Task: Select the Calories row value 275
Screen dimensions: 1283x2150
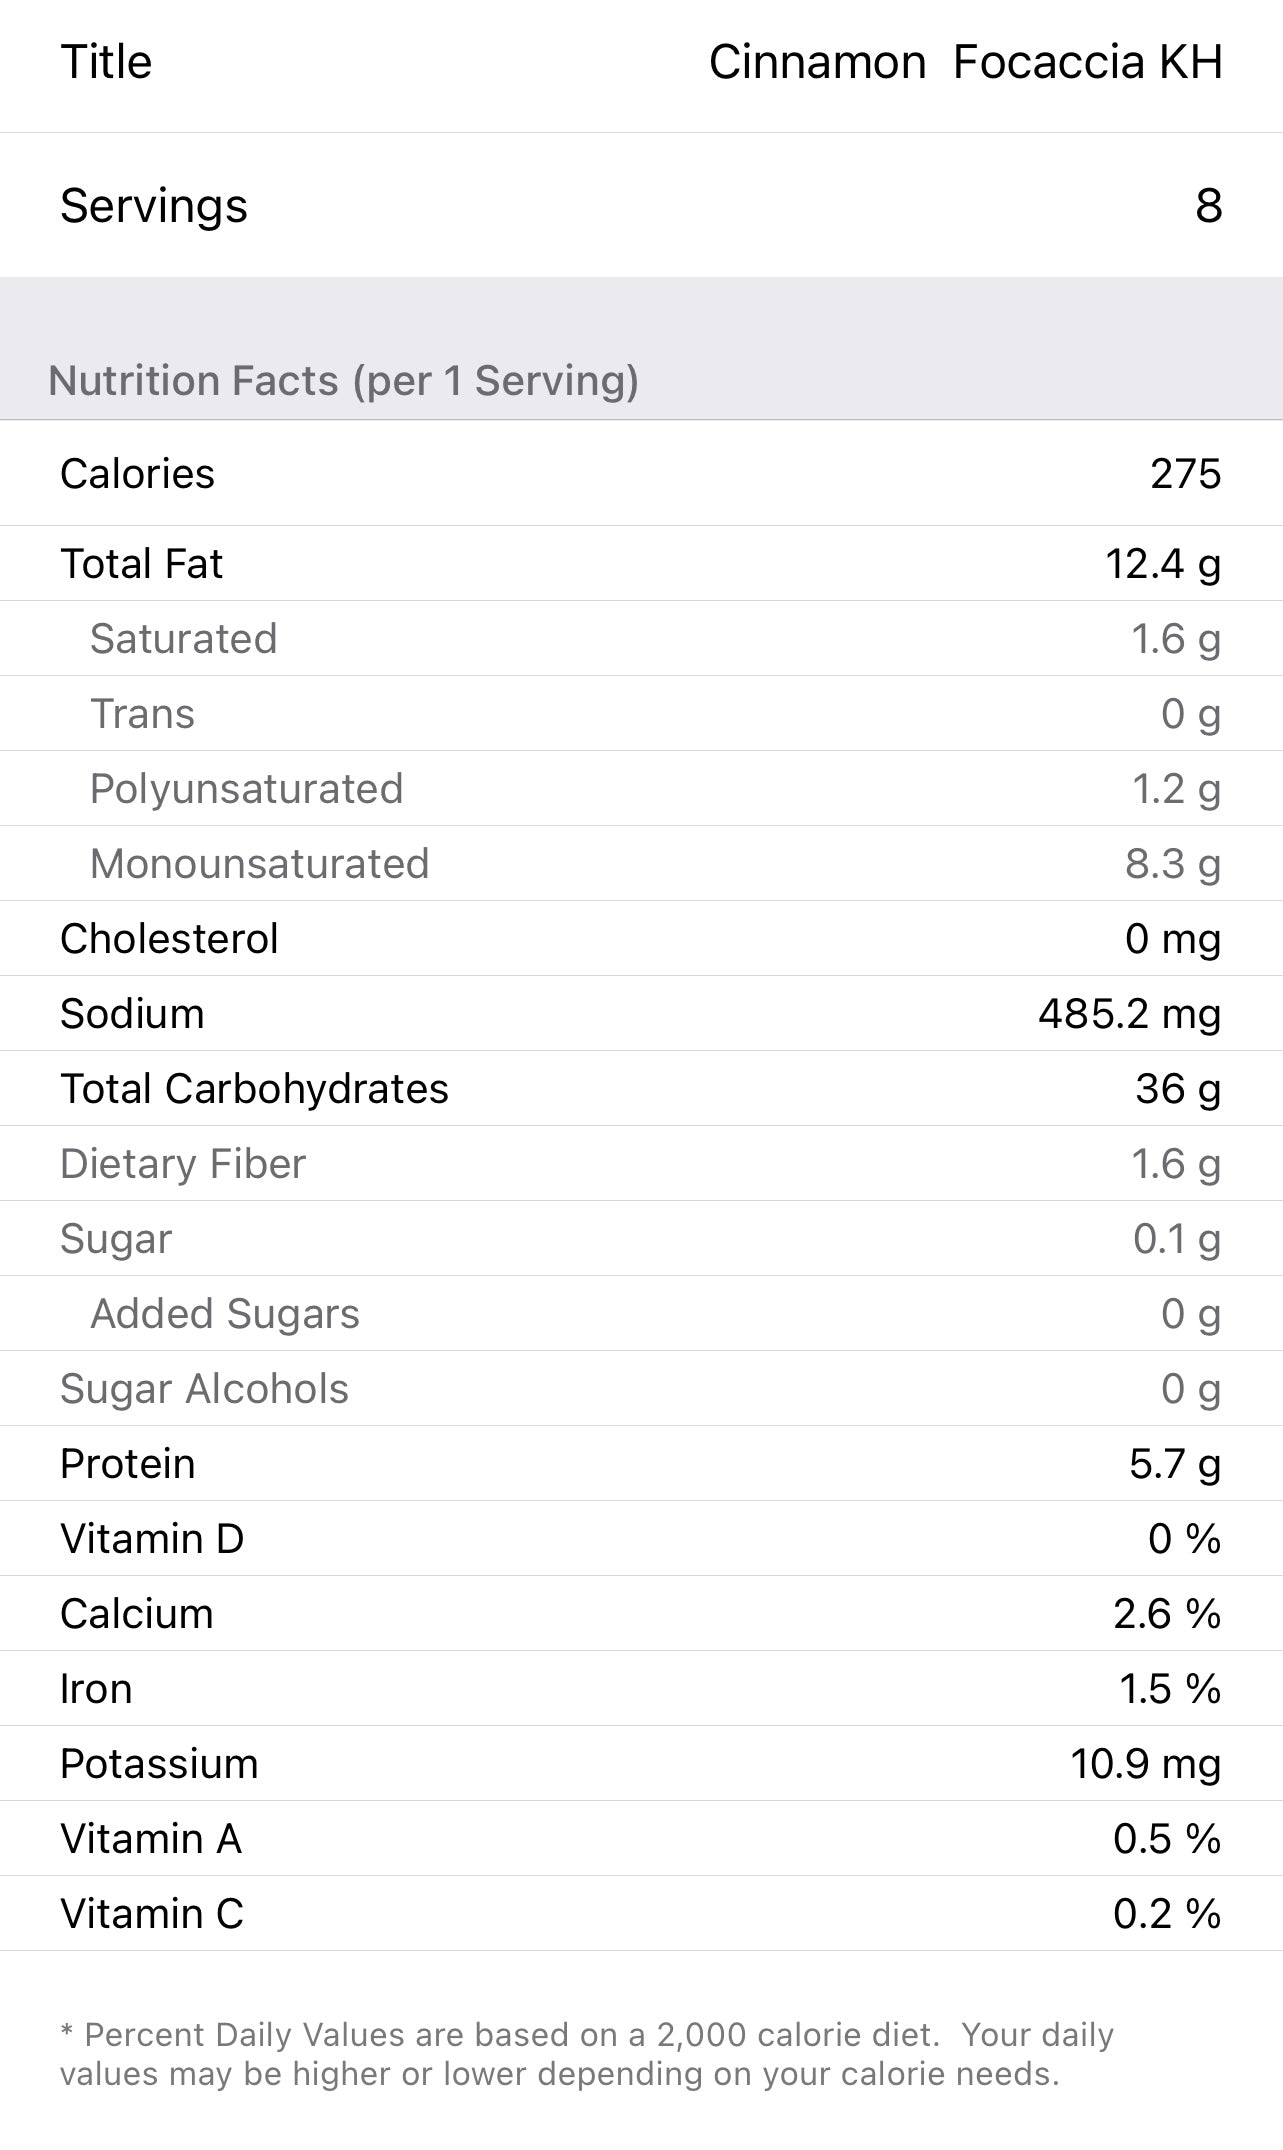Action: (1185, 474)
